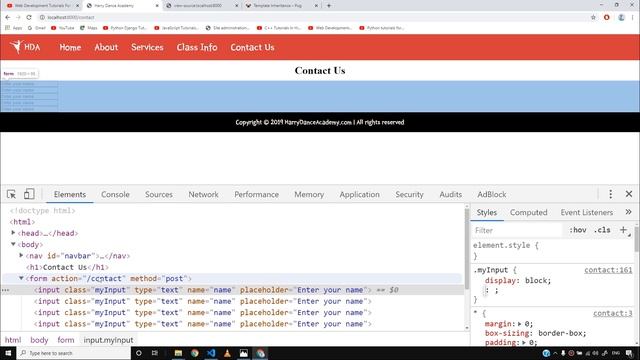This screenshot has width=640, height=360.
Task: Select the body breadcrumb item
Action: [39, 340]
